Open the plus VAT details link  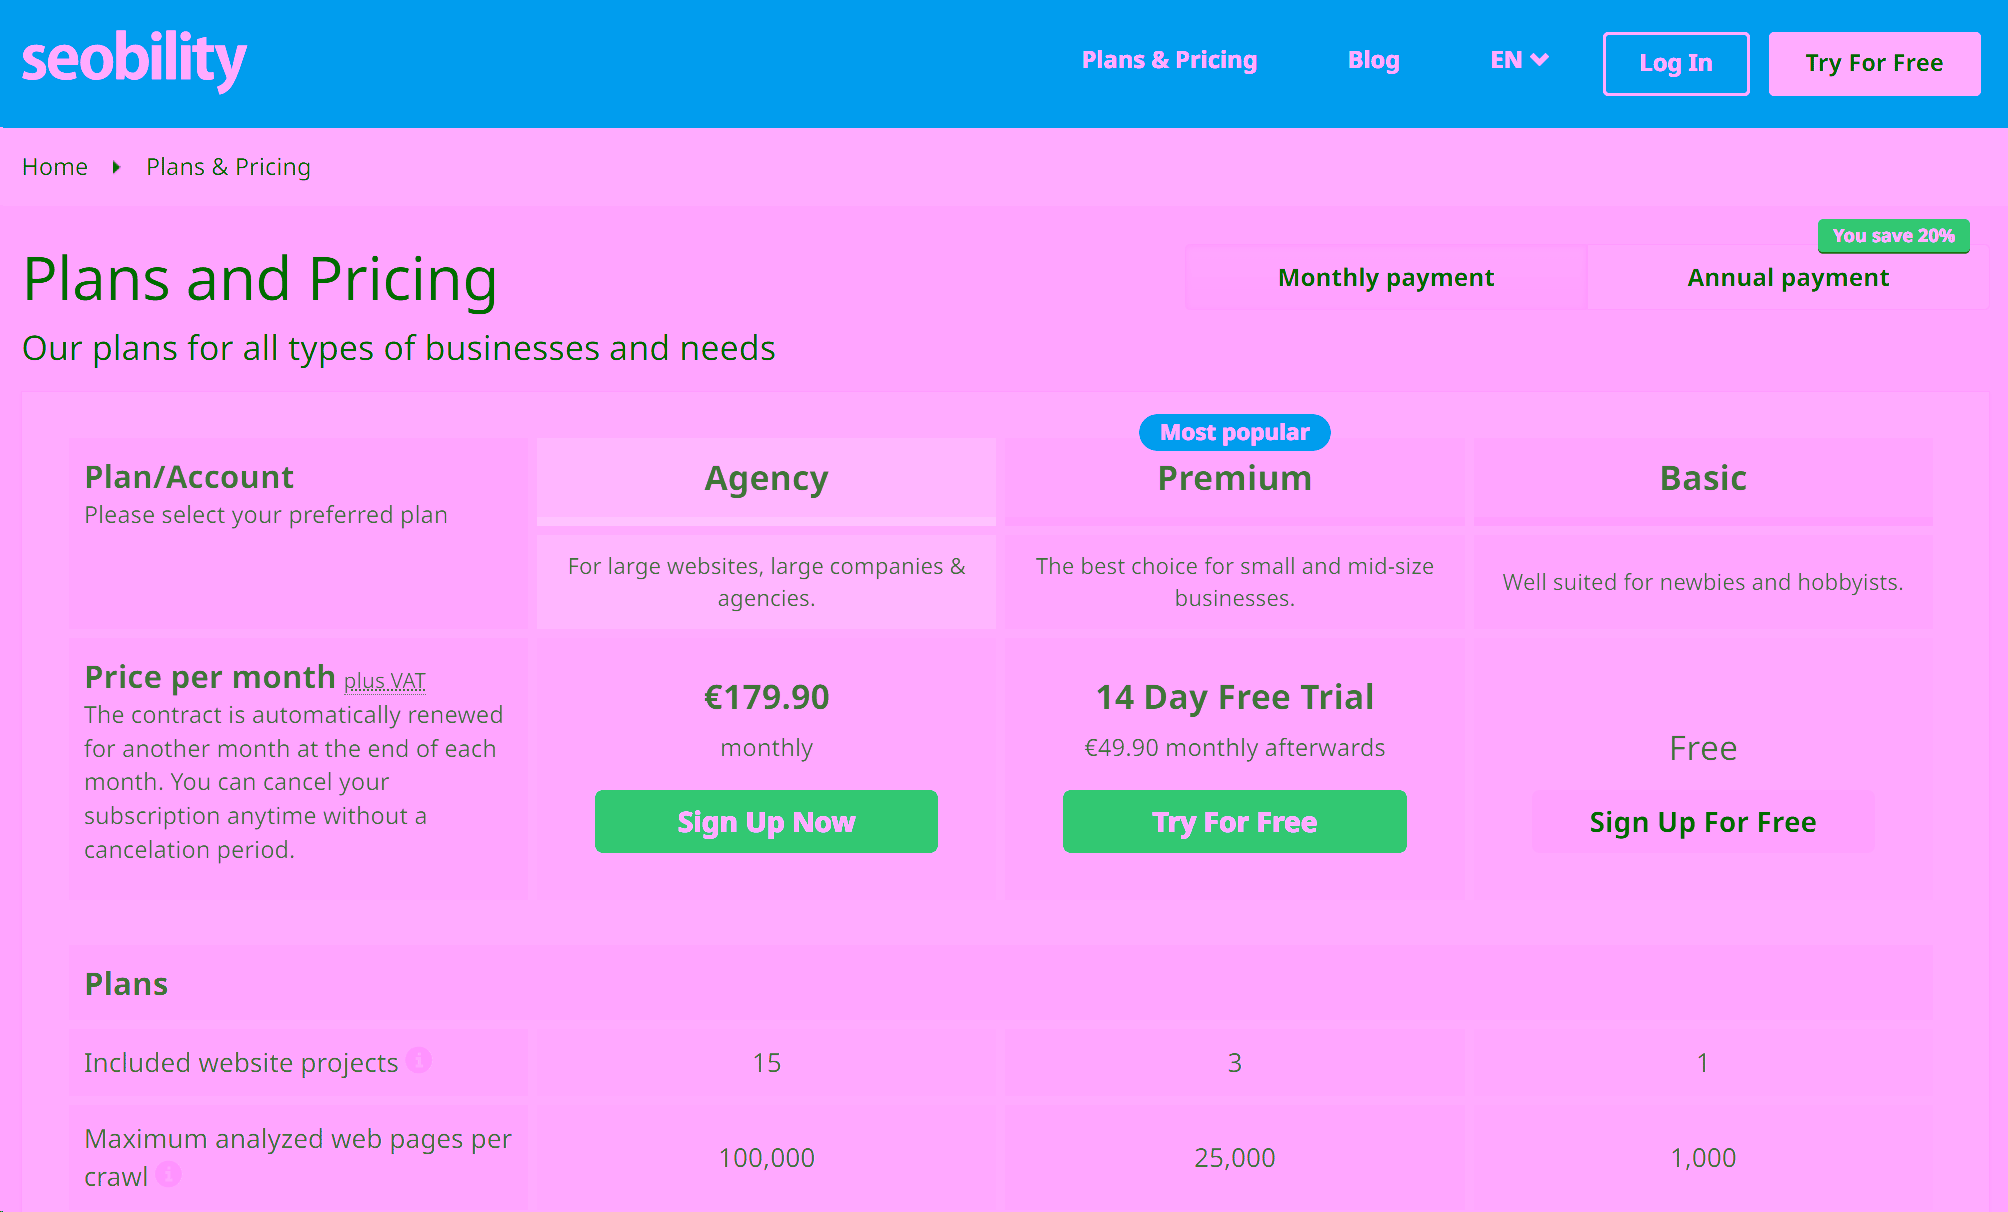pos(385,681)
